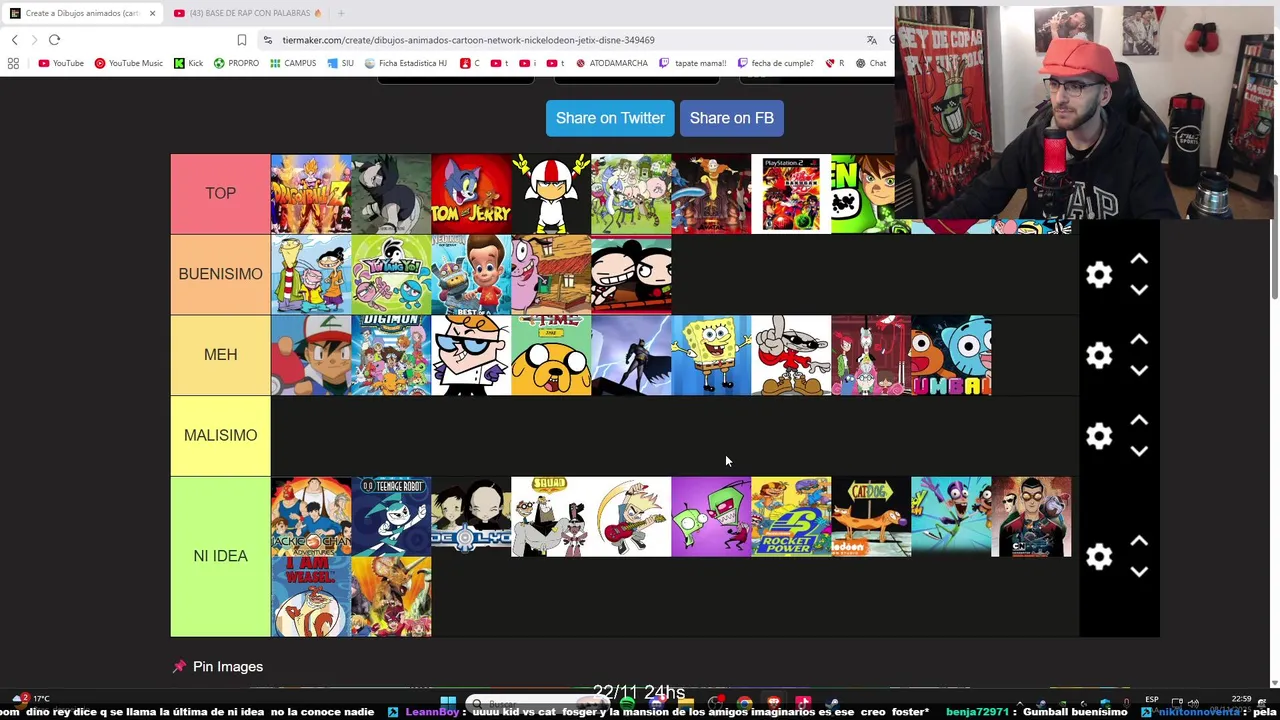Image resolution: width=1280 pixels, height=720 pixels.
Task: Select the MALISIMO tier label
Action: click(x=220, y=436)
